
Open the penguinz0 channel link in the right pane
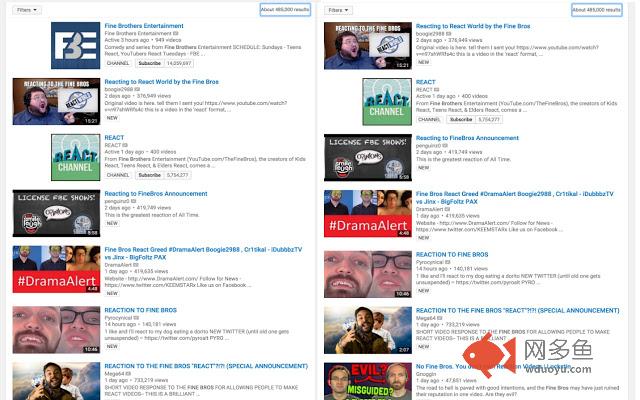tap(428, 145)
